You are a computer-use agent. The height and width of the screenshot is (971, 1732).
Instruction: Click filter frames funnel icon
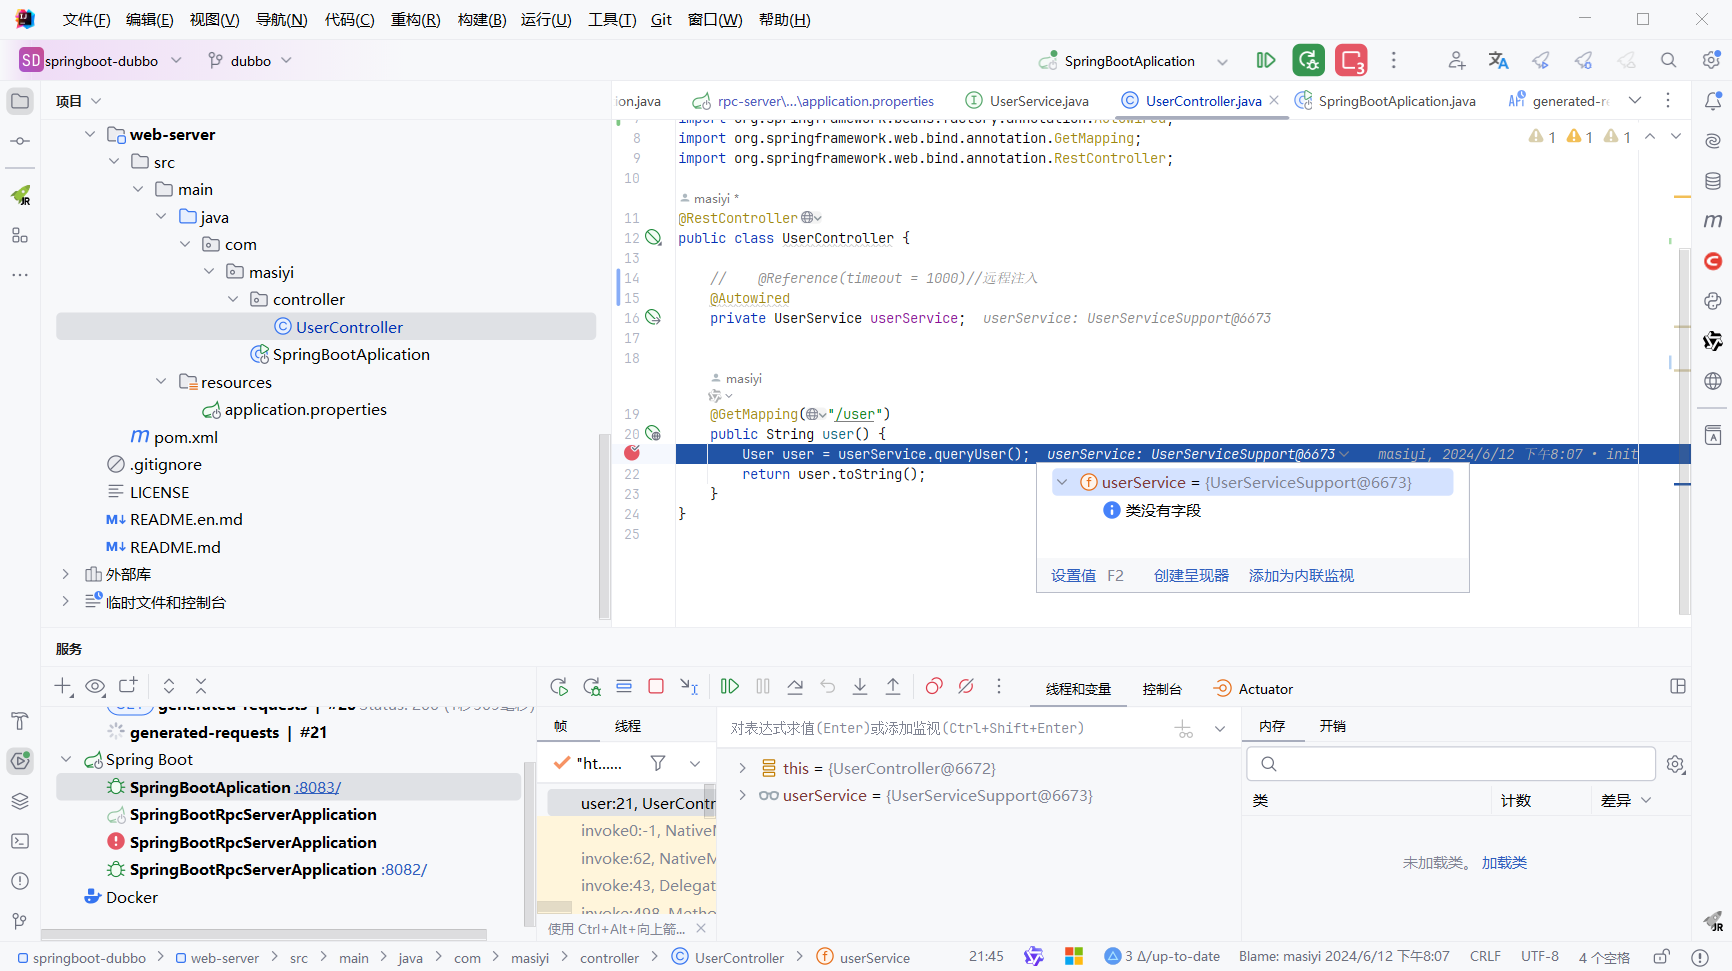[x=658, y=763]
